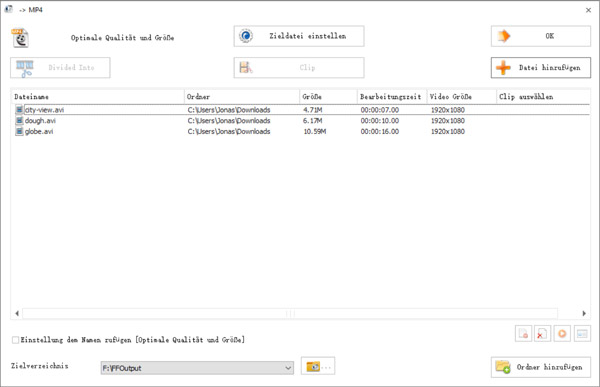Add a file with Datei hinzufügen

click(541, 68)
